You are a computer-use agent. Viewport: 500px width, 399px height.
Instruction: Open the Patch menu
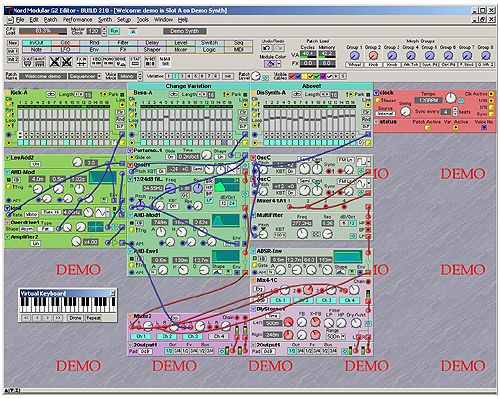[x=50, y=20]
